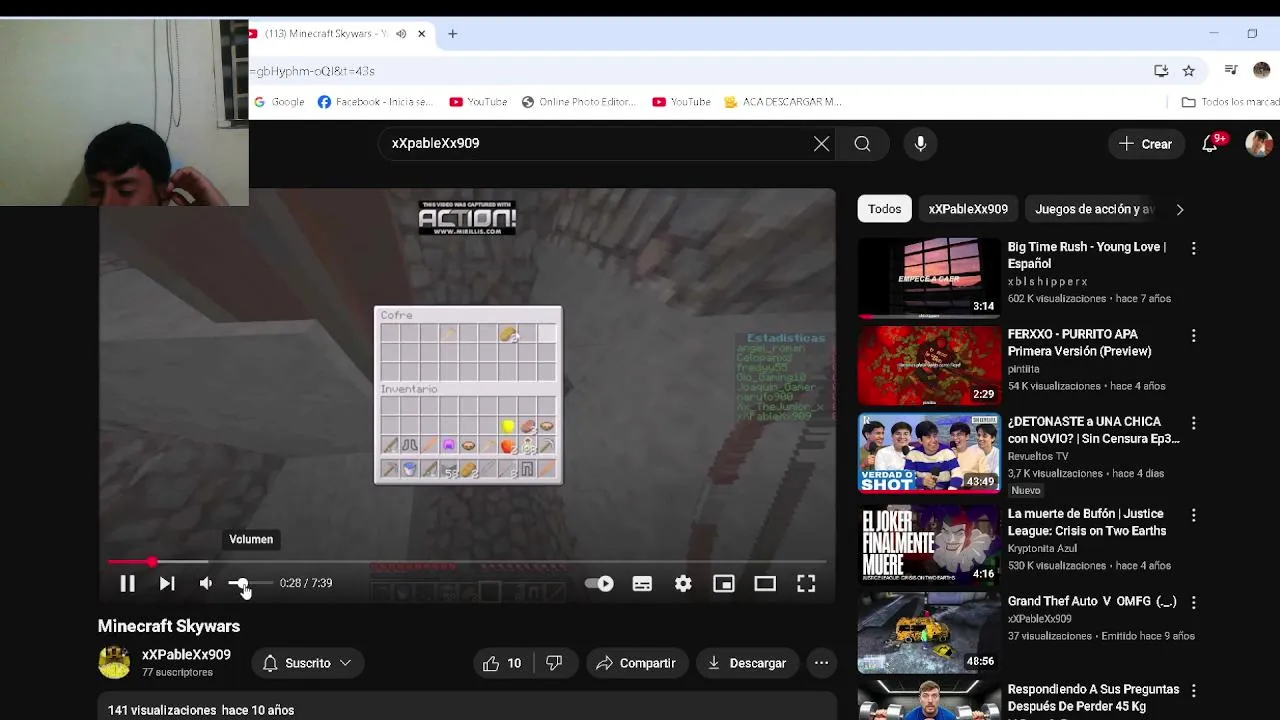Enter fullscreen mode

[806, 583]
